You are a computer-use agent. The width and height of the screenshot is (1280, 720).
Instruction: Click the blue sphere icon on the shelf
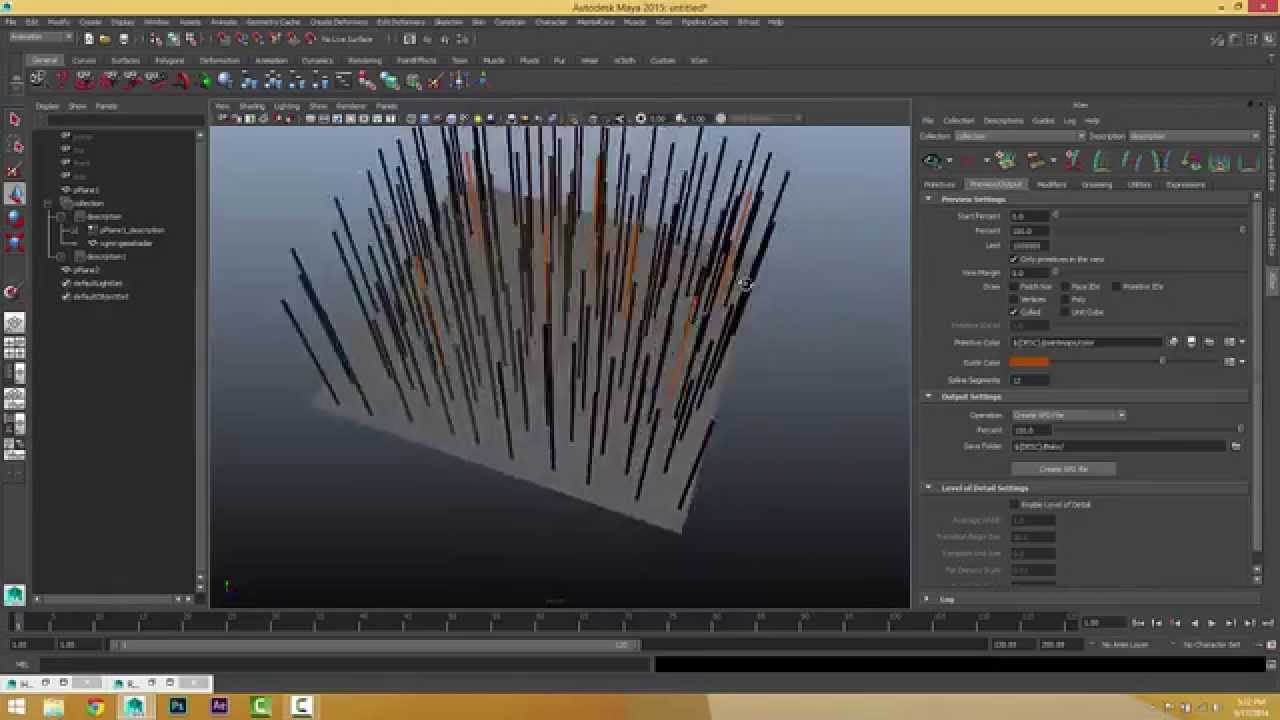pyautogui.click(x=226, y=81)
